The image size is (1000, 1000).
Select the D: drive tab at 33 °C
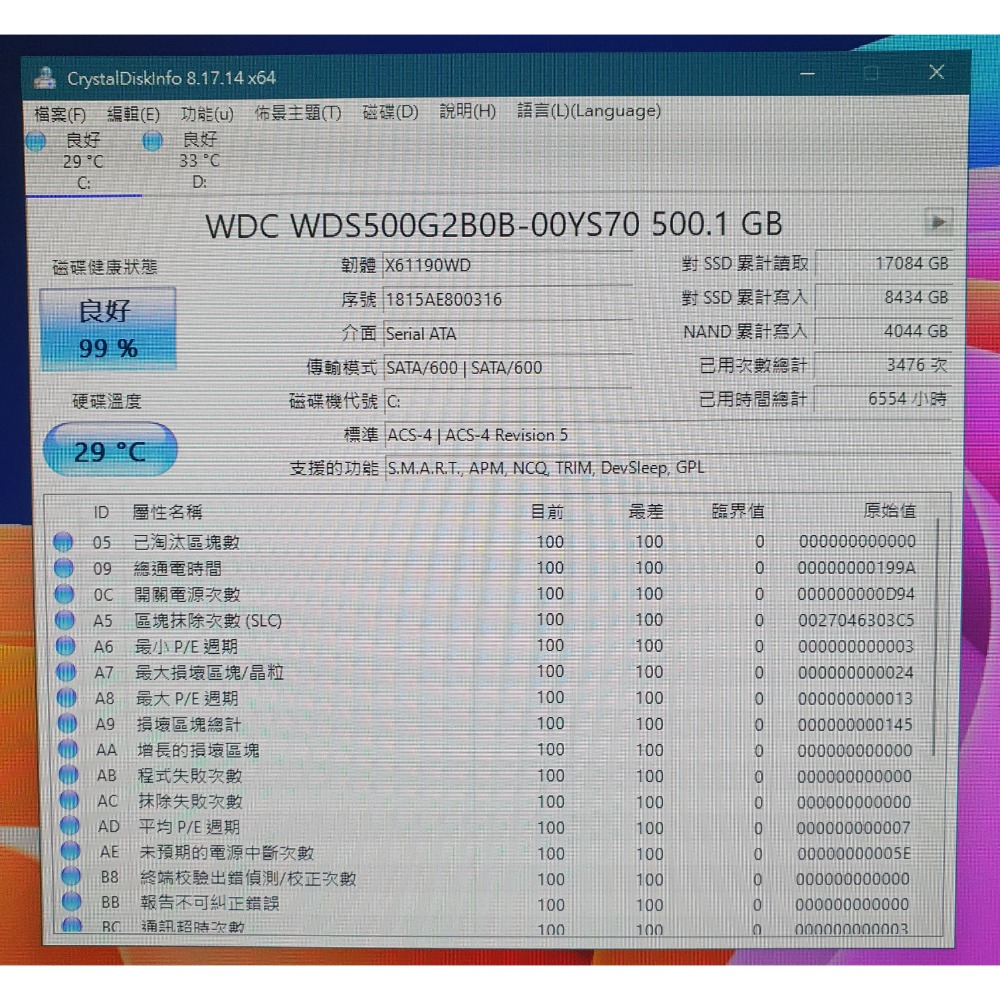click(199, 161)
